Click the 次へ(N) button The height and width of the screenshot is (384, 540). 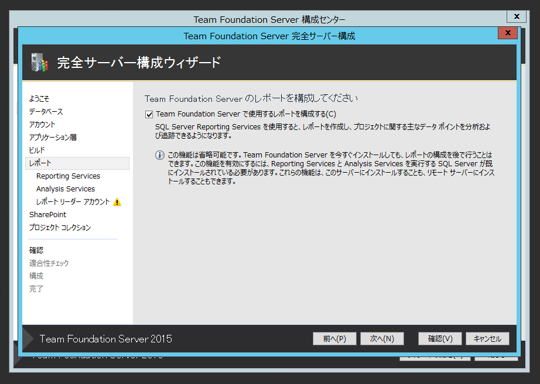[x=382, y=339]
